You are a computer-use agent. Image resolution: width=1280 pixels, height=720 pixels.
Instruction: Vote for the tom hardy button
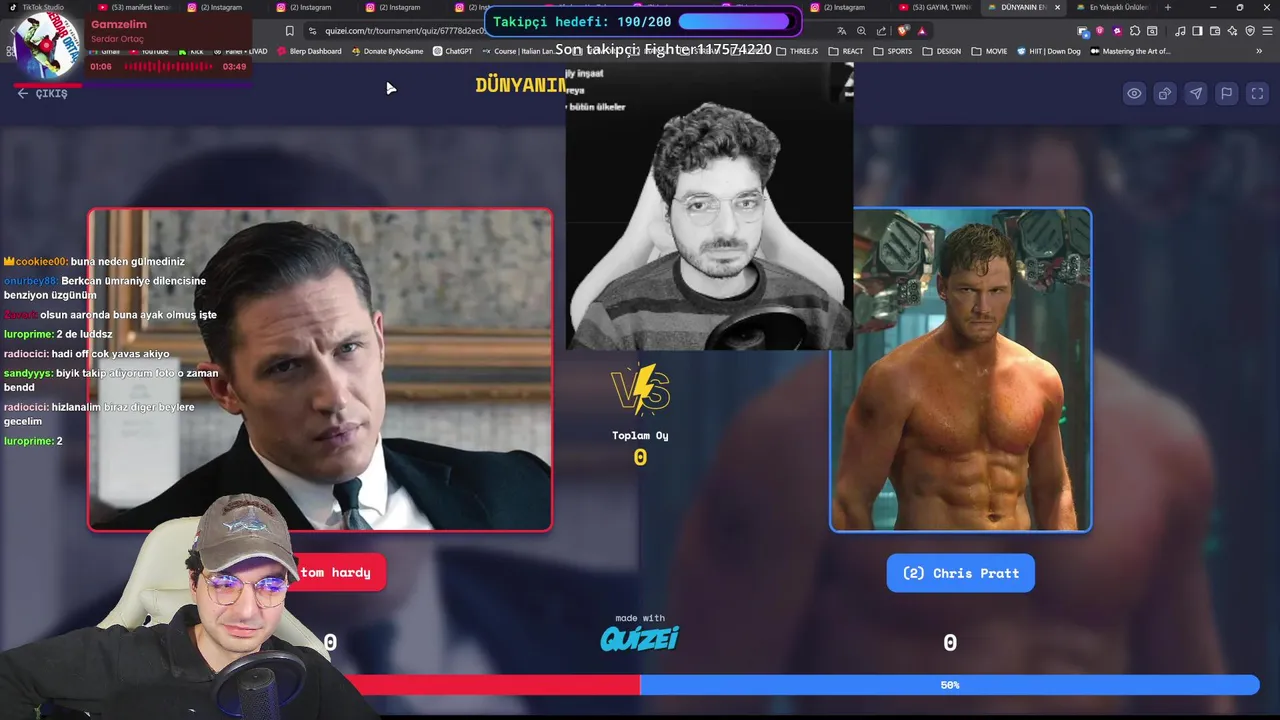click(x=337, y=572)
